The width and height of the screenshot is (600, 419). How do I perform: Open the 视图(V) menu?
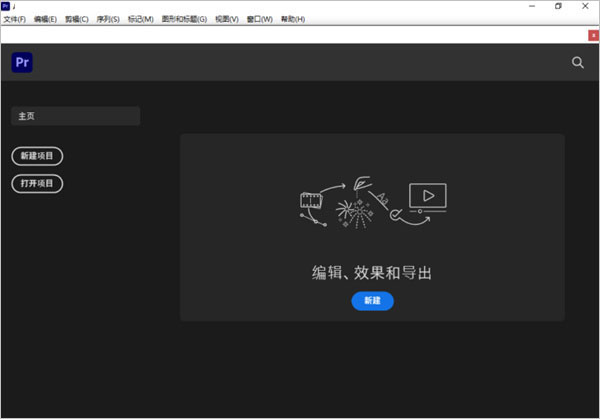(x=227, y=19)
